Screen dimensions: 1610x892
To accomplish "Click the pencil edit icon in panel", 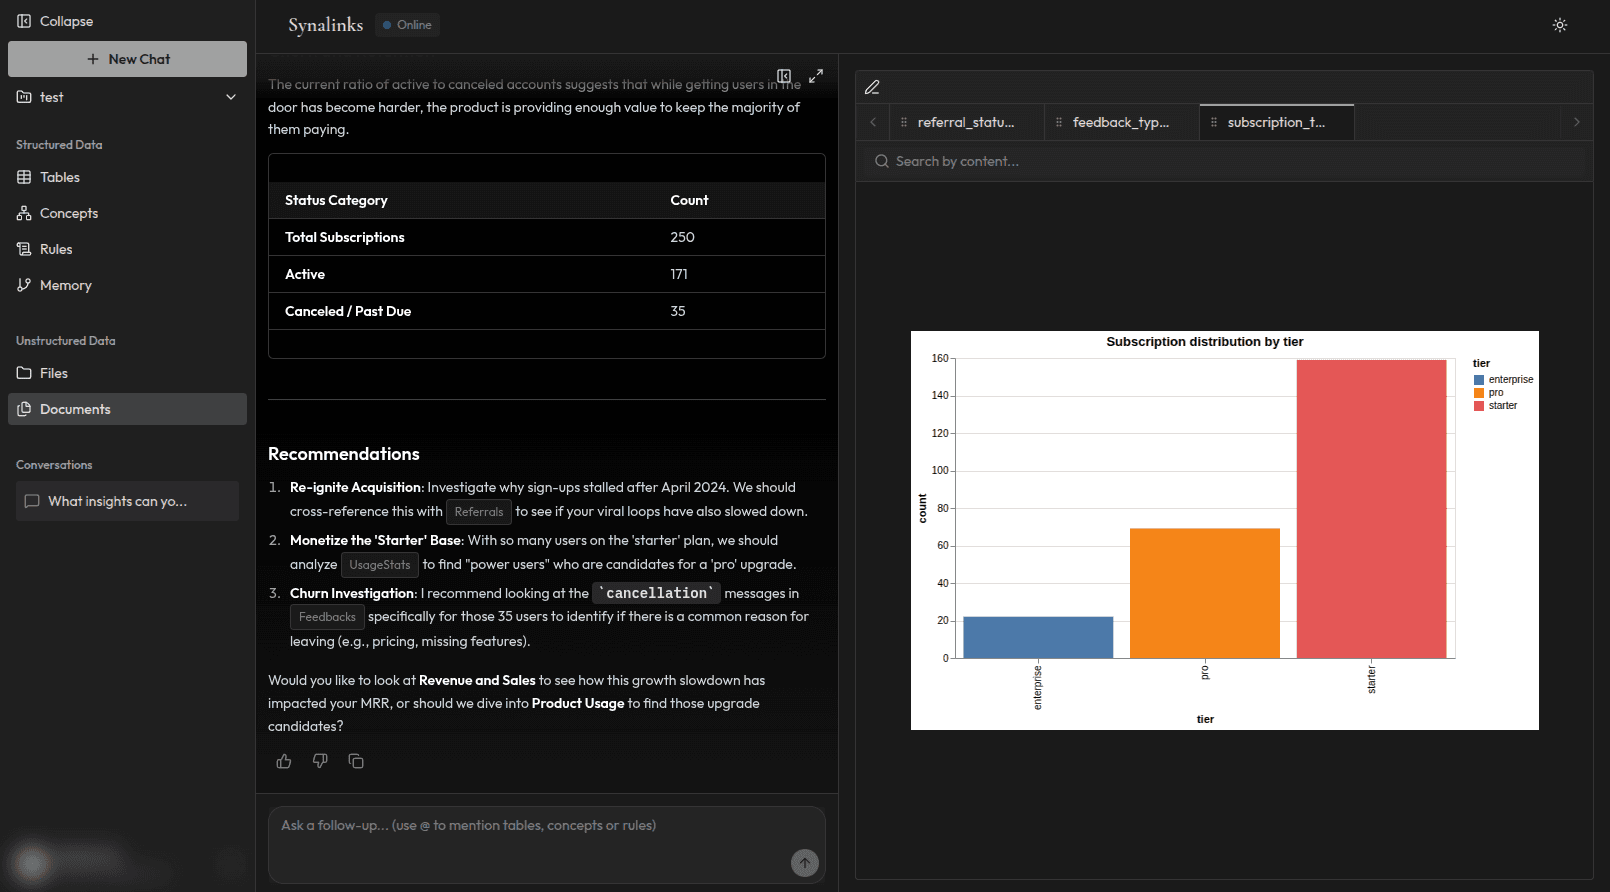I will 872,88.
